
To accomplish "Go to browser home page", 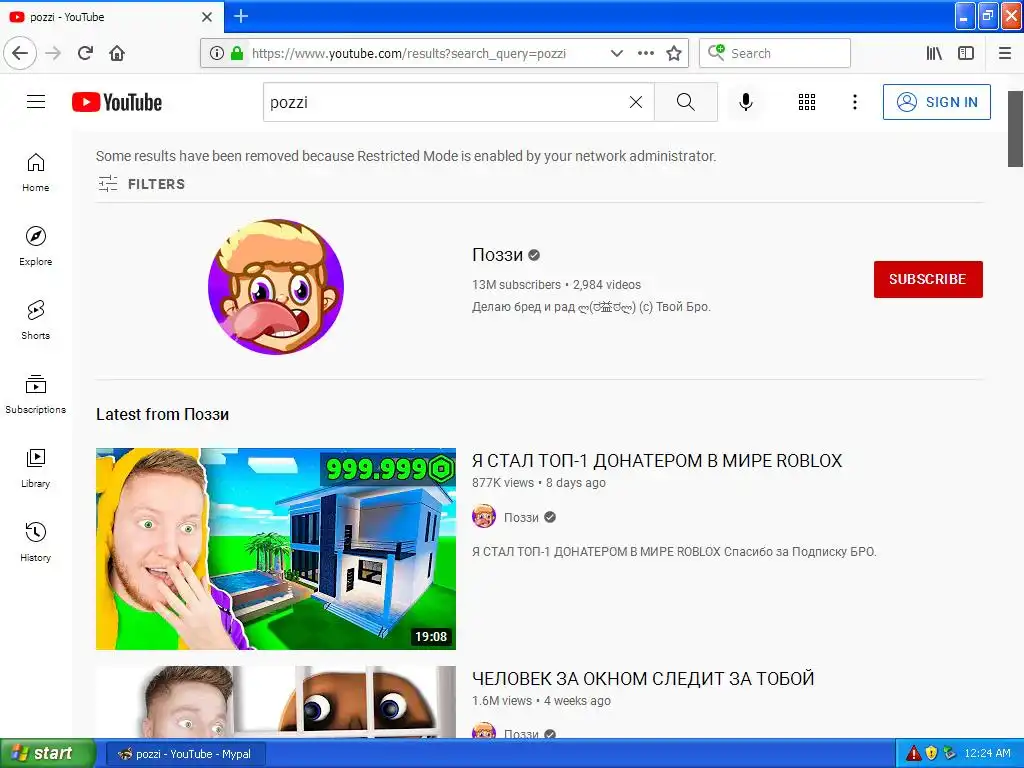I will (x=117, y=53).
